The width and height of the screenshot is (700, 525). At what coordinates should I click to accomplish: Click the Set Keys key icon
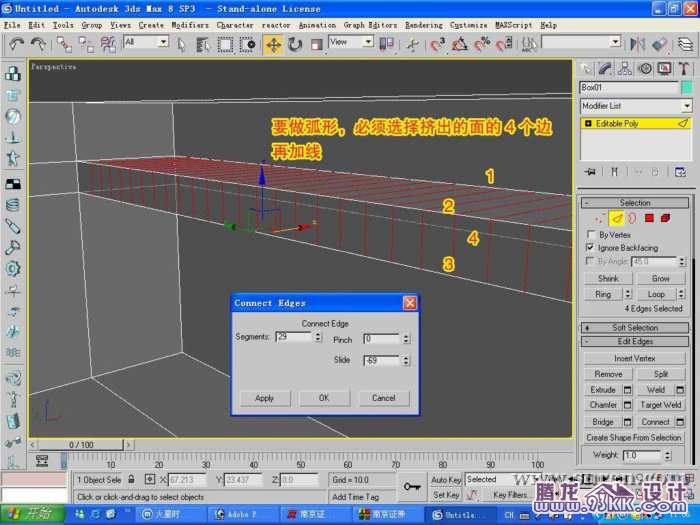(x=412, y=487)
